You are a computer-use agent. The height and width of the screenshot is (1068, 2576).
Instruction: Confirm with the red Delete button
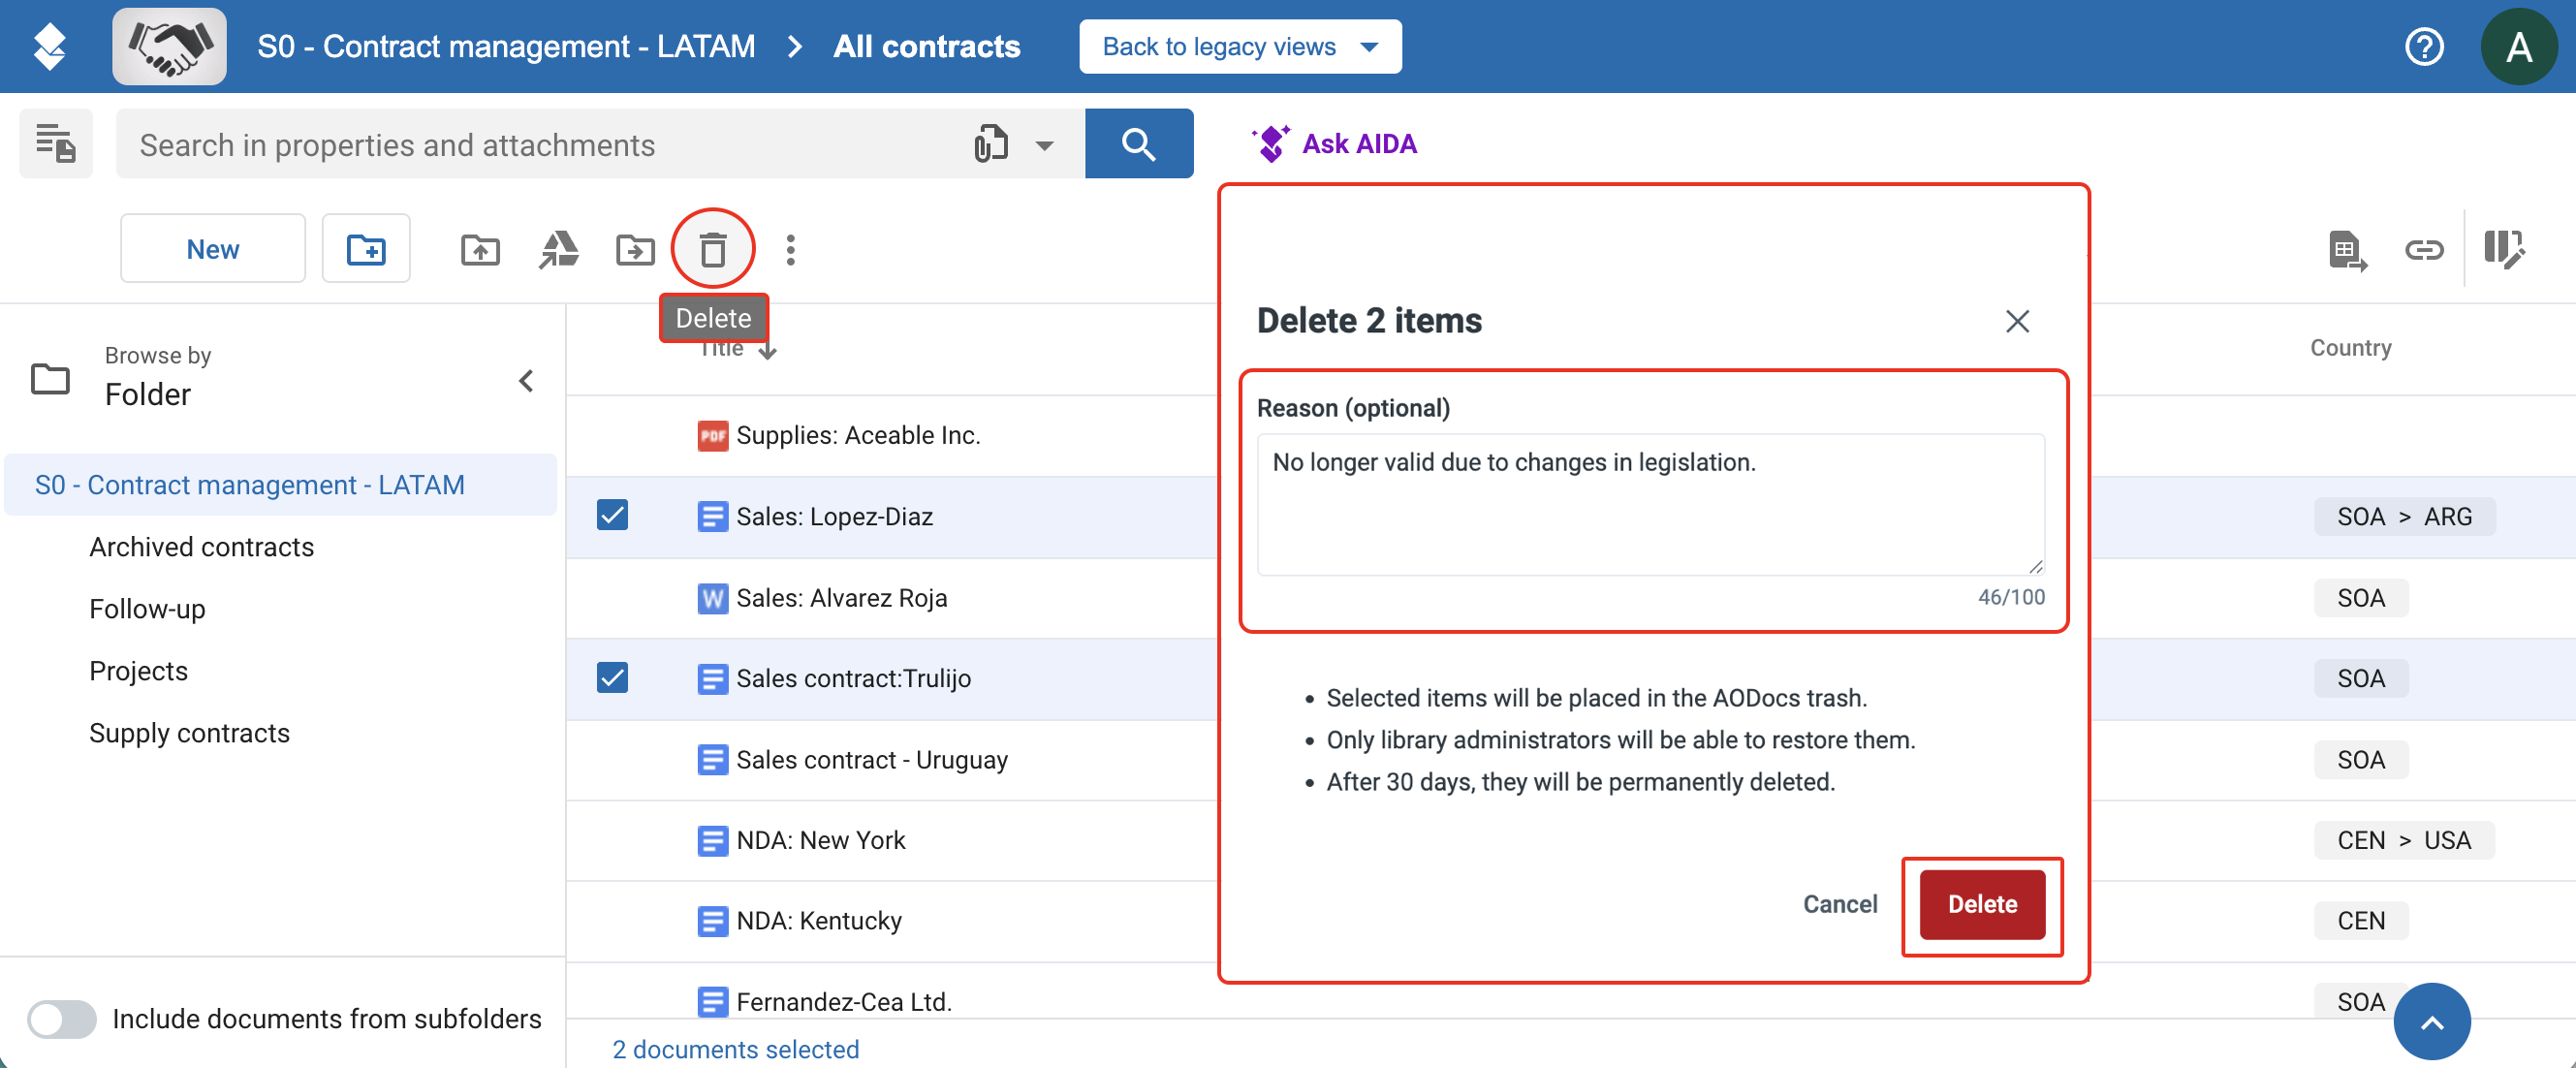click(1981, 904)
